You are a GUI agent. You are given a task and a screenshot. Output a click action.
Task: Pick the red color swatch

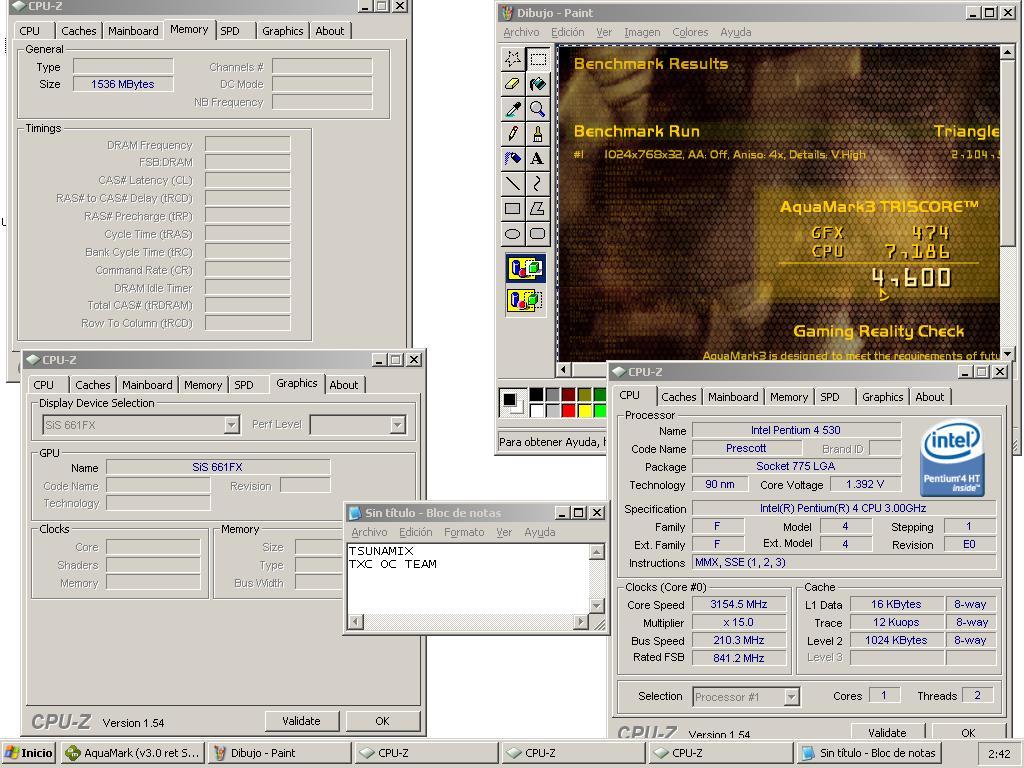tap(568, 410)
